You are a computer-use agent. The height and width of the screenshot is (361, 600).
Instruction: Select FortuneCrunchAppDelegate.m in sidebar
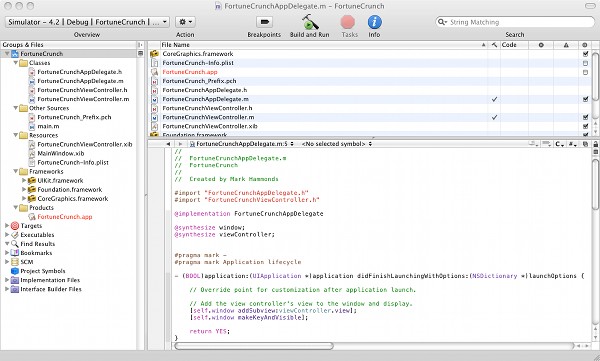[x=80, y=81]
